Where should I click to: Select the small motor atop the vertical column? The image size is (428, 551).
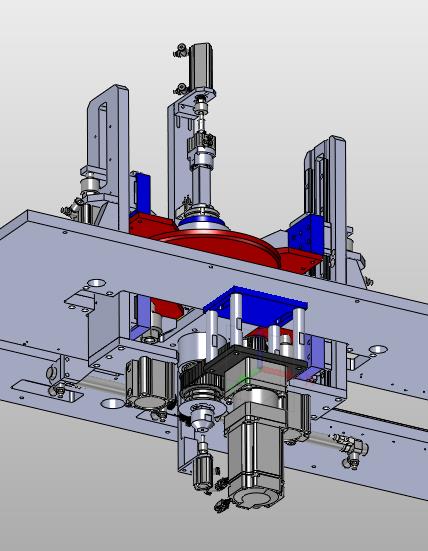201,66
